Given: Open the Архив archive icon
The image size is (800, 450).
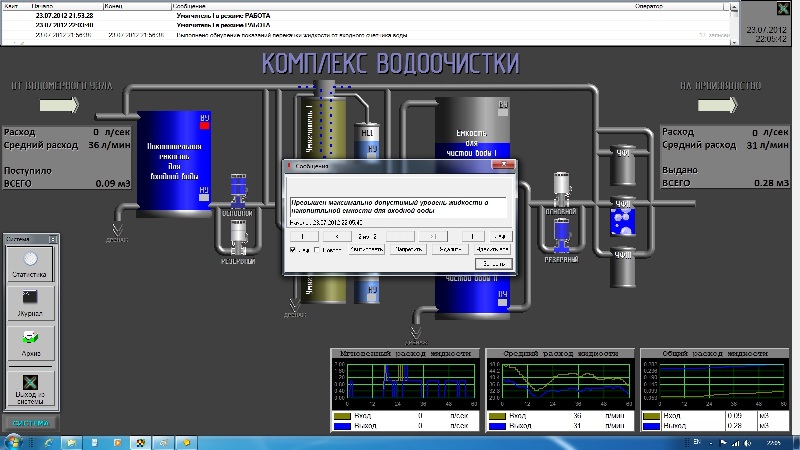Looking at the screenshot, I should pos(31,337).
